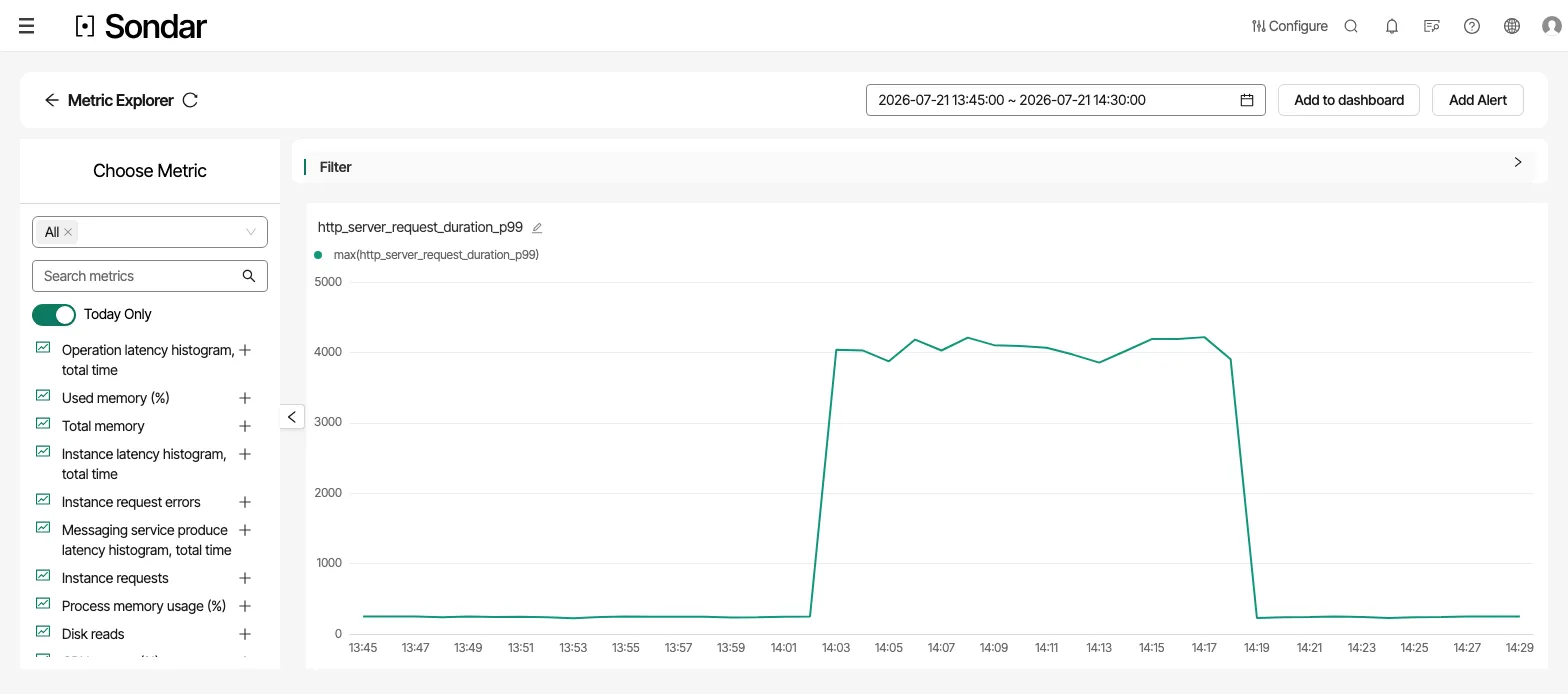1568x694 pixels.
Task: Open the hamburger navigation menu
Action: click(x=27, y=26)
